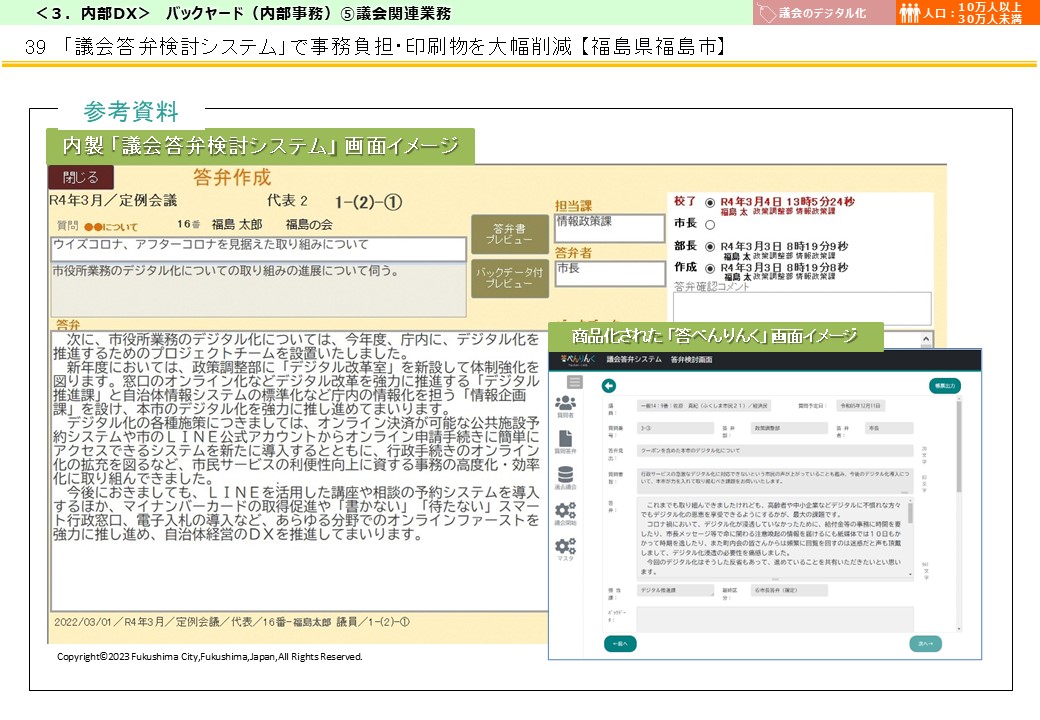
Task: Select the 校了 radio button
Action: point(710,203)
